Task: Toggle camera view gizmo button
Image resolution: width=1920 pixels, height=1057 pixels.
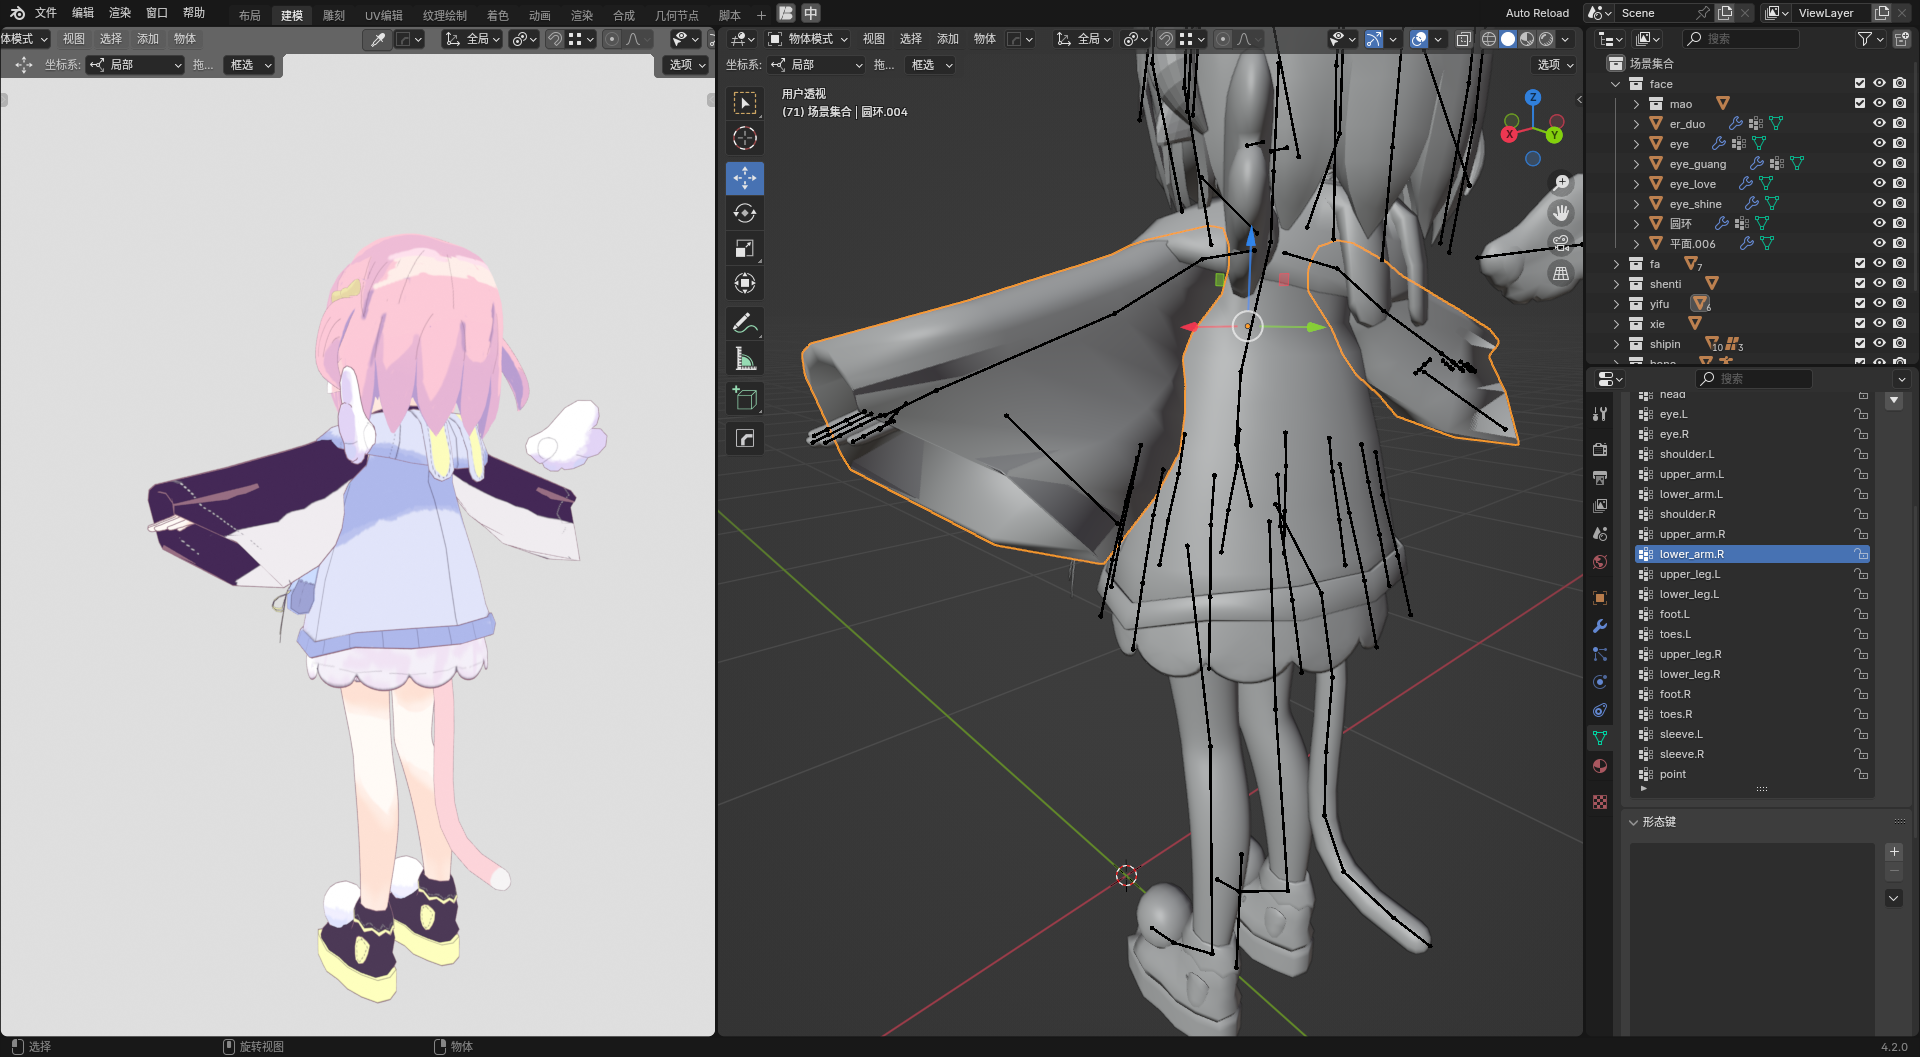Action: pyautogui.click(x=1560, y=243)
